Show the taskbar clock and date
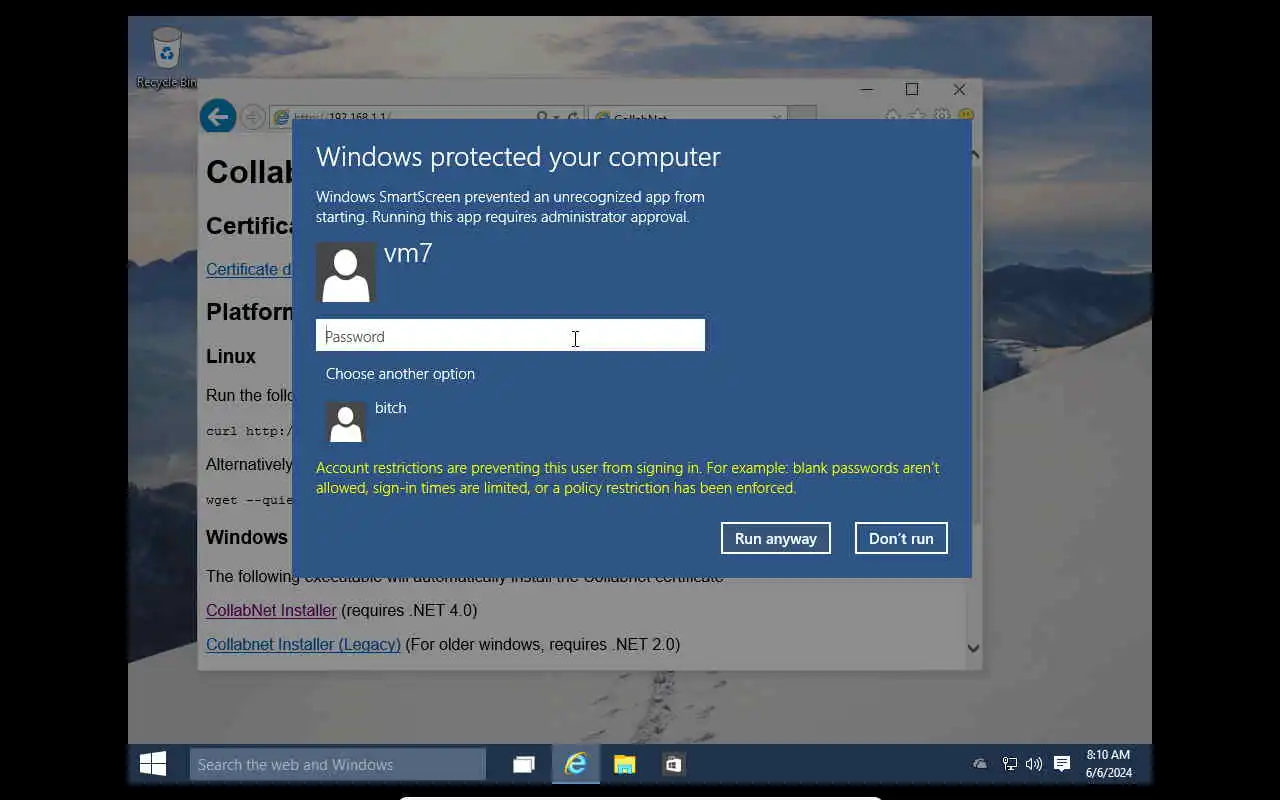The height and width of the screenshot is (800, 1280). tap(1108, 764)
